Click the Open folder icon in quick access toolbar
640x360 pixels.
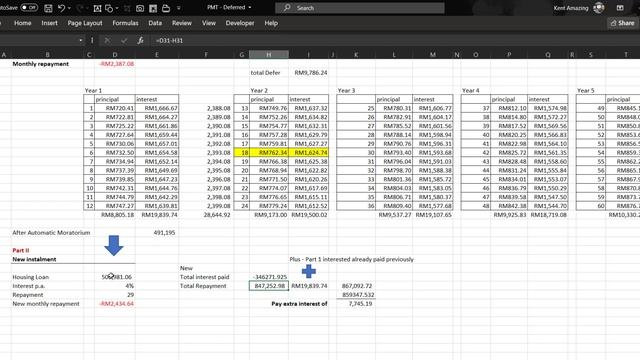pyautogui.click(x=166, y=8)
